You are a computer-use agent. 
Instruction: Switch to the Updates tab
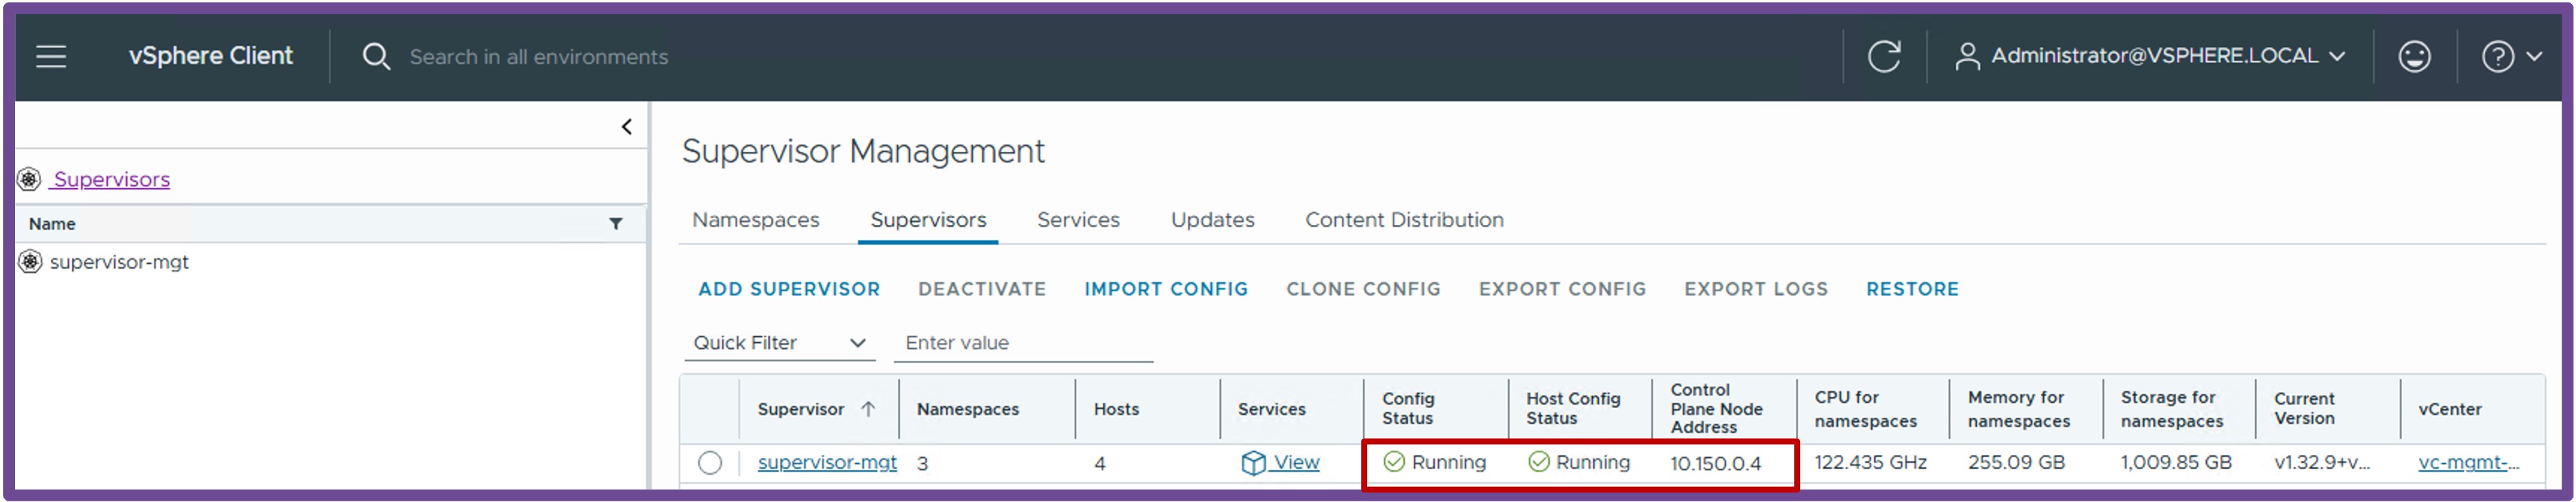tap(1212, 220)
